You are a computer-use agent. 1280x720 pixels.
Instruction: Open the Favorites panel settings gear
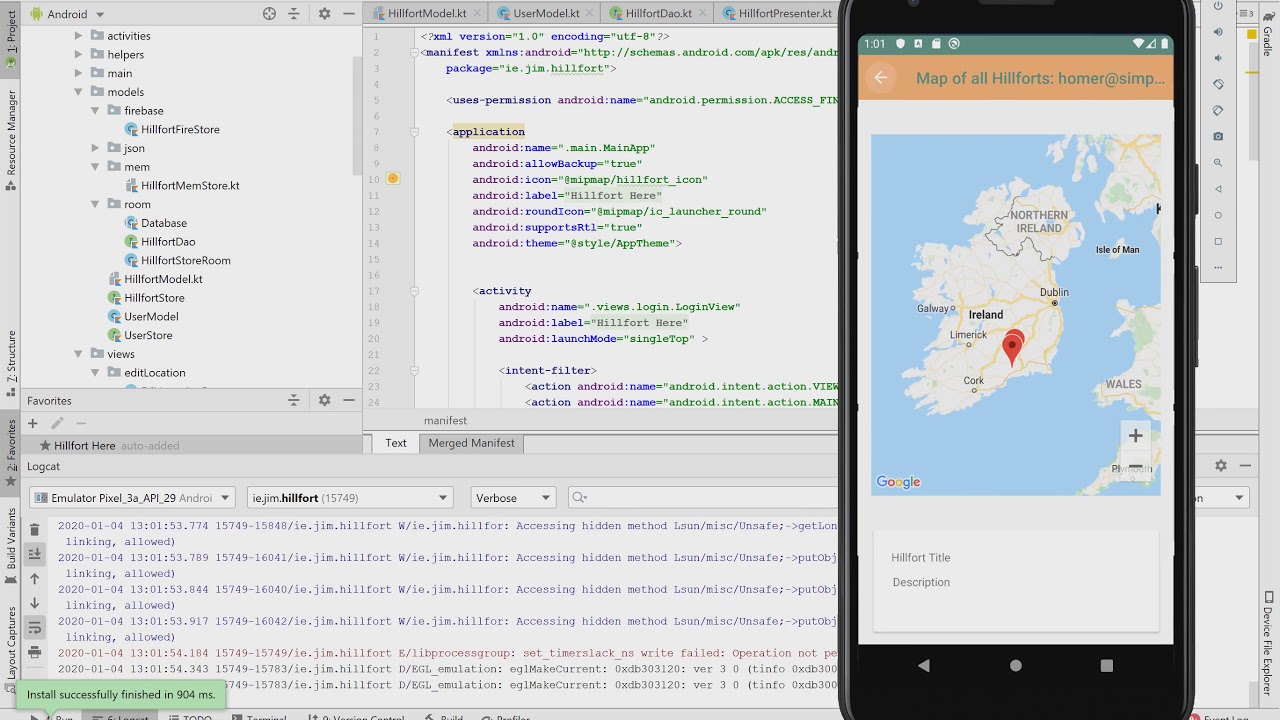(324, 400)
